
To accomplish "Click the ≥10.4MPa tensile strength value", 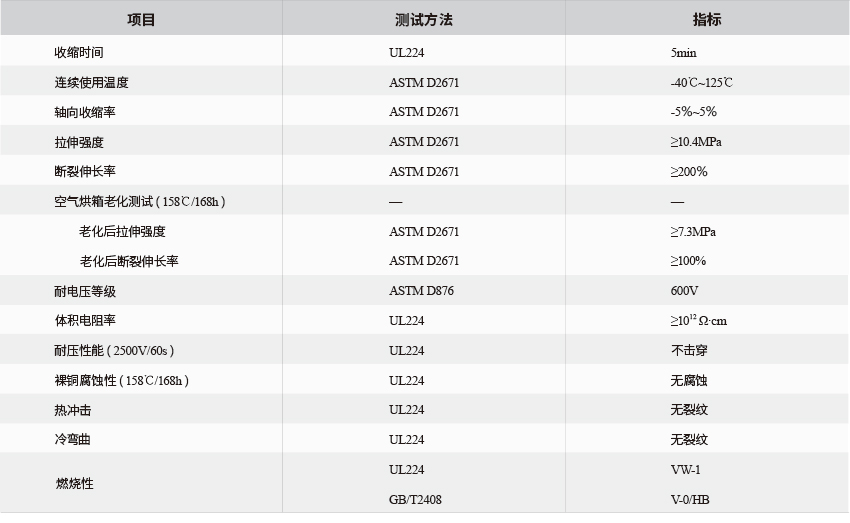I will pos(696,142).
